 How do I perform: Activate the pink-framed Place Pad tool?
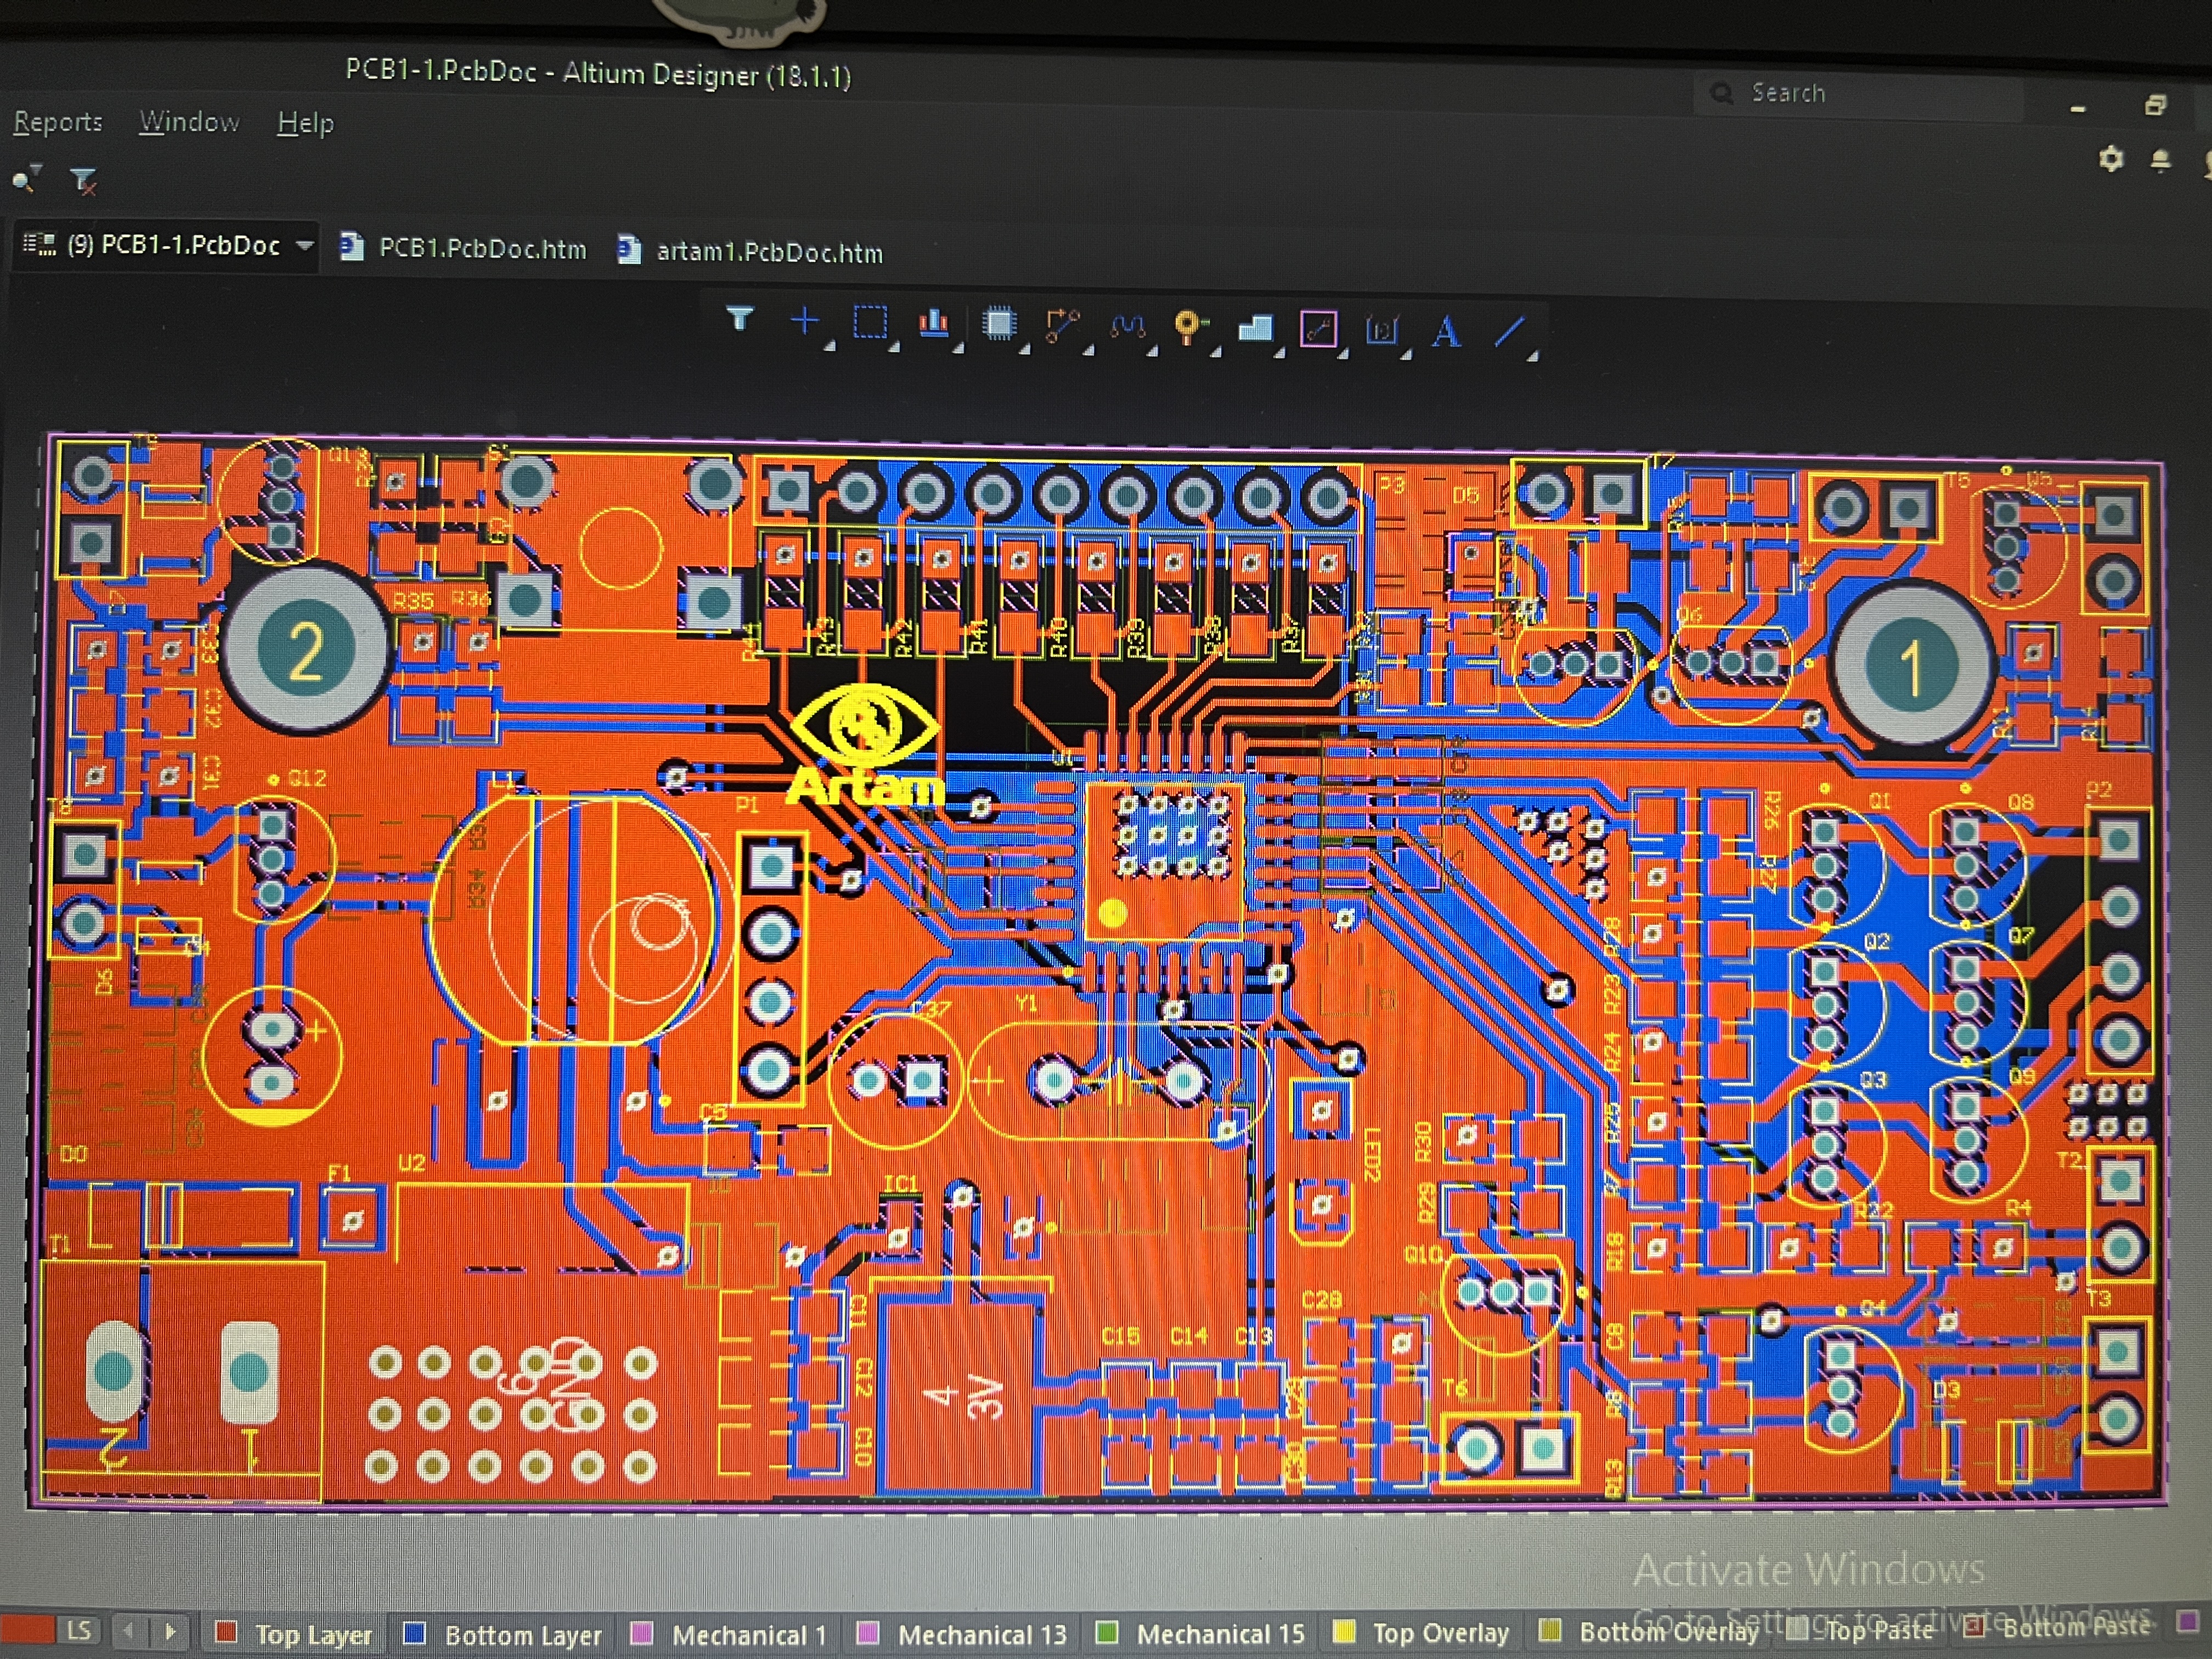point(1318,330)
